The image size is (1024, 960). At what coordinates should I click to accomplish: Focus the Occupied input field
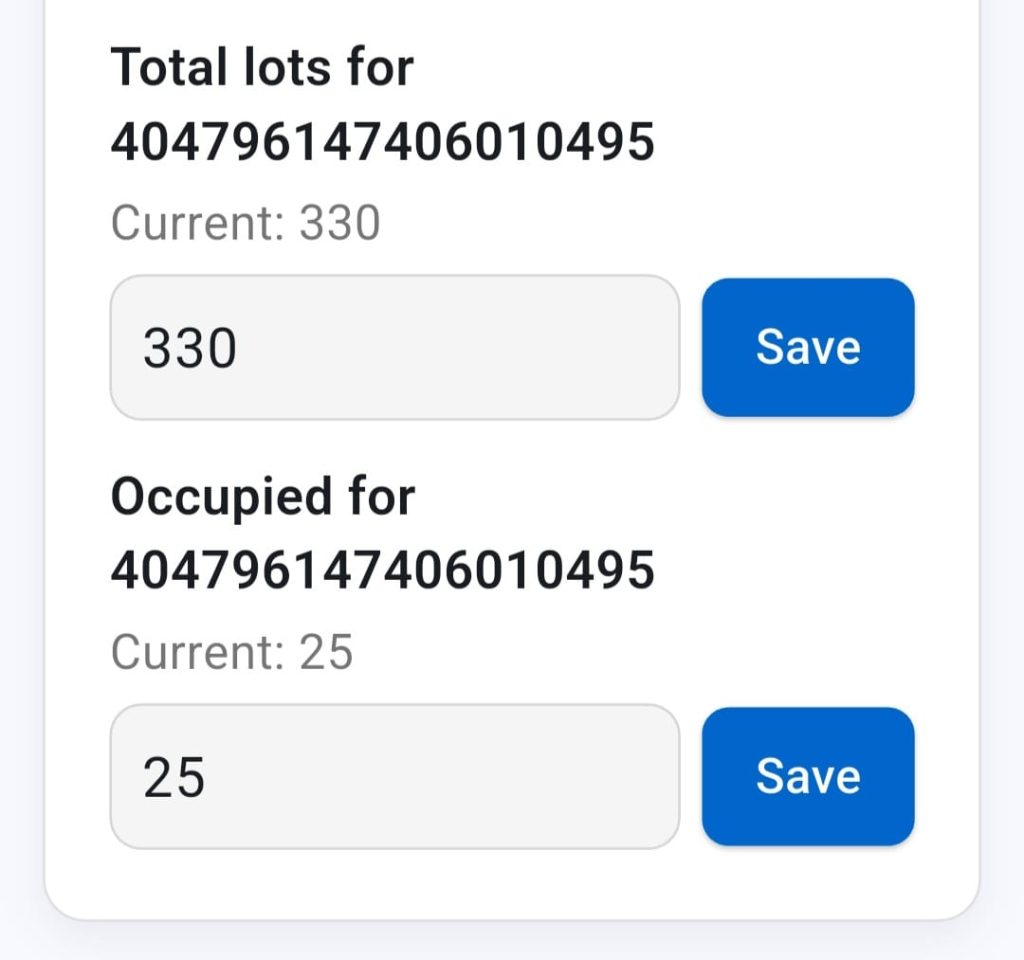click(x=394, y=777)
